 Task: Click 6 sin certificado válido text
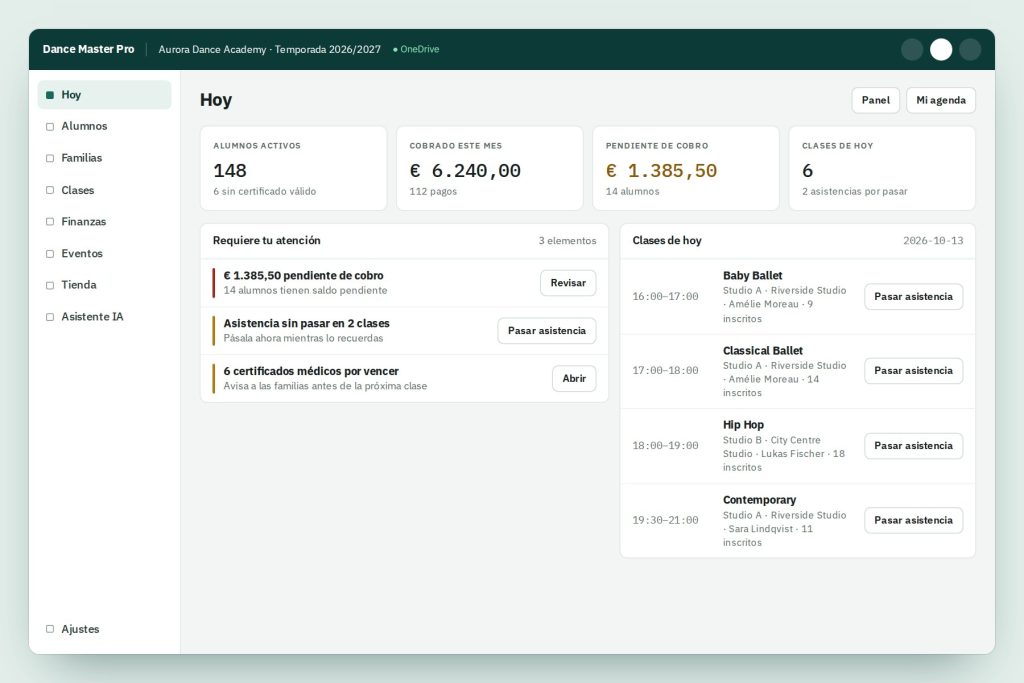(x=264, y=191)
